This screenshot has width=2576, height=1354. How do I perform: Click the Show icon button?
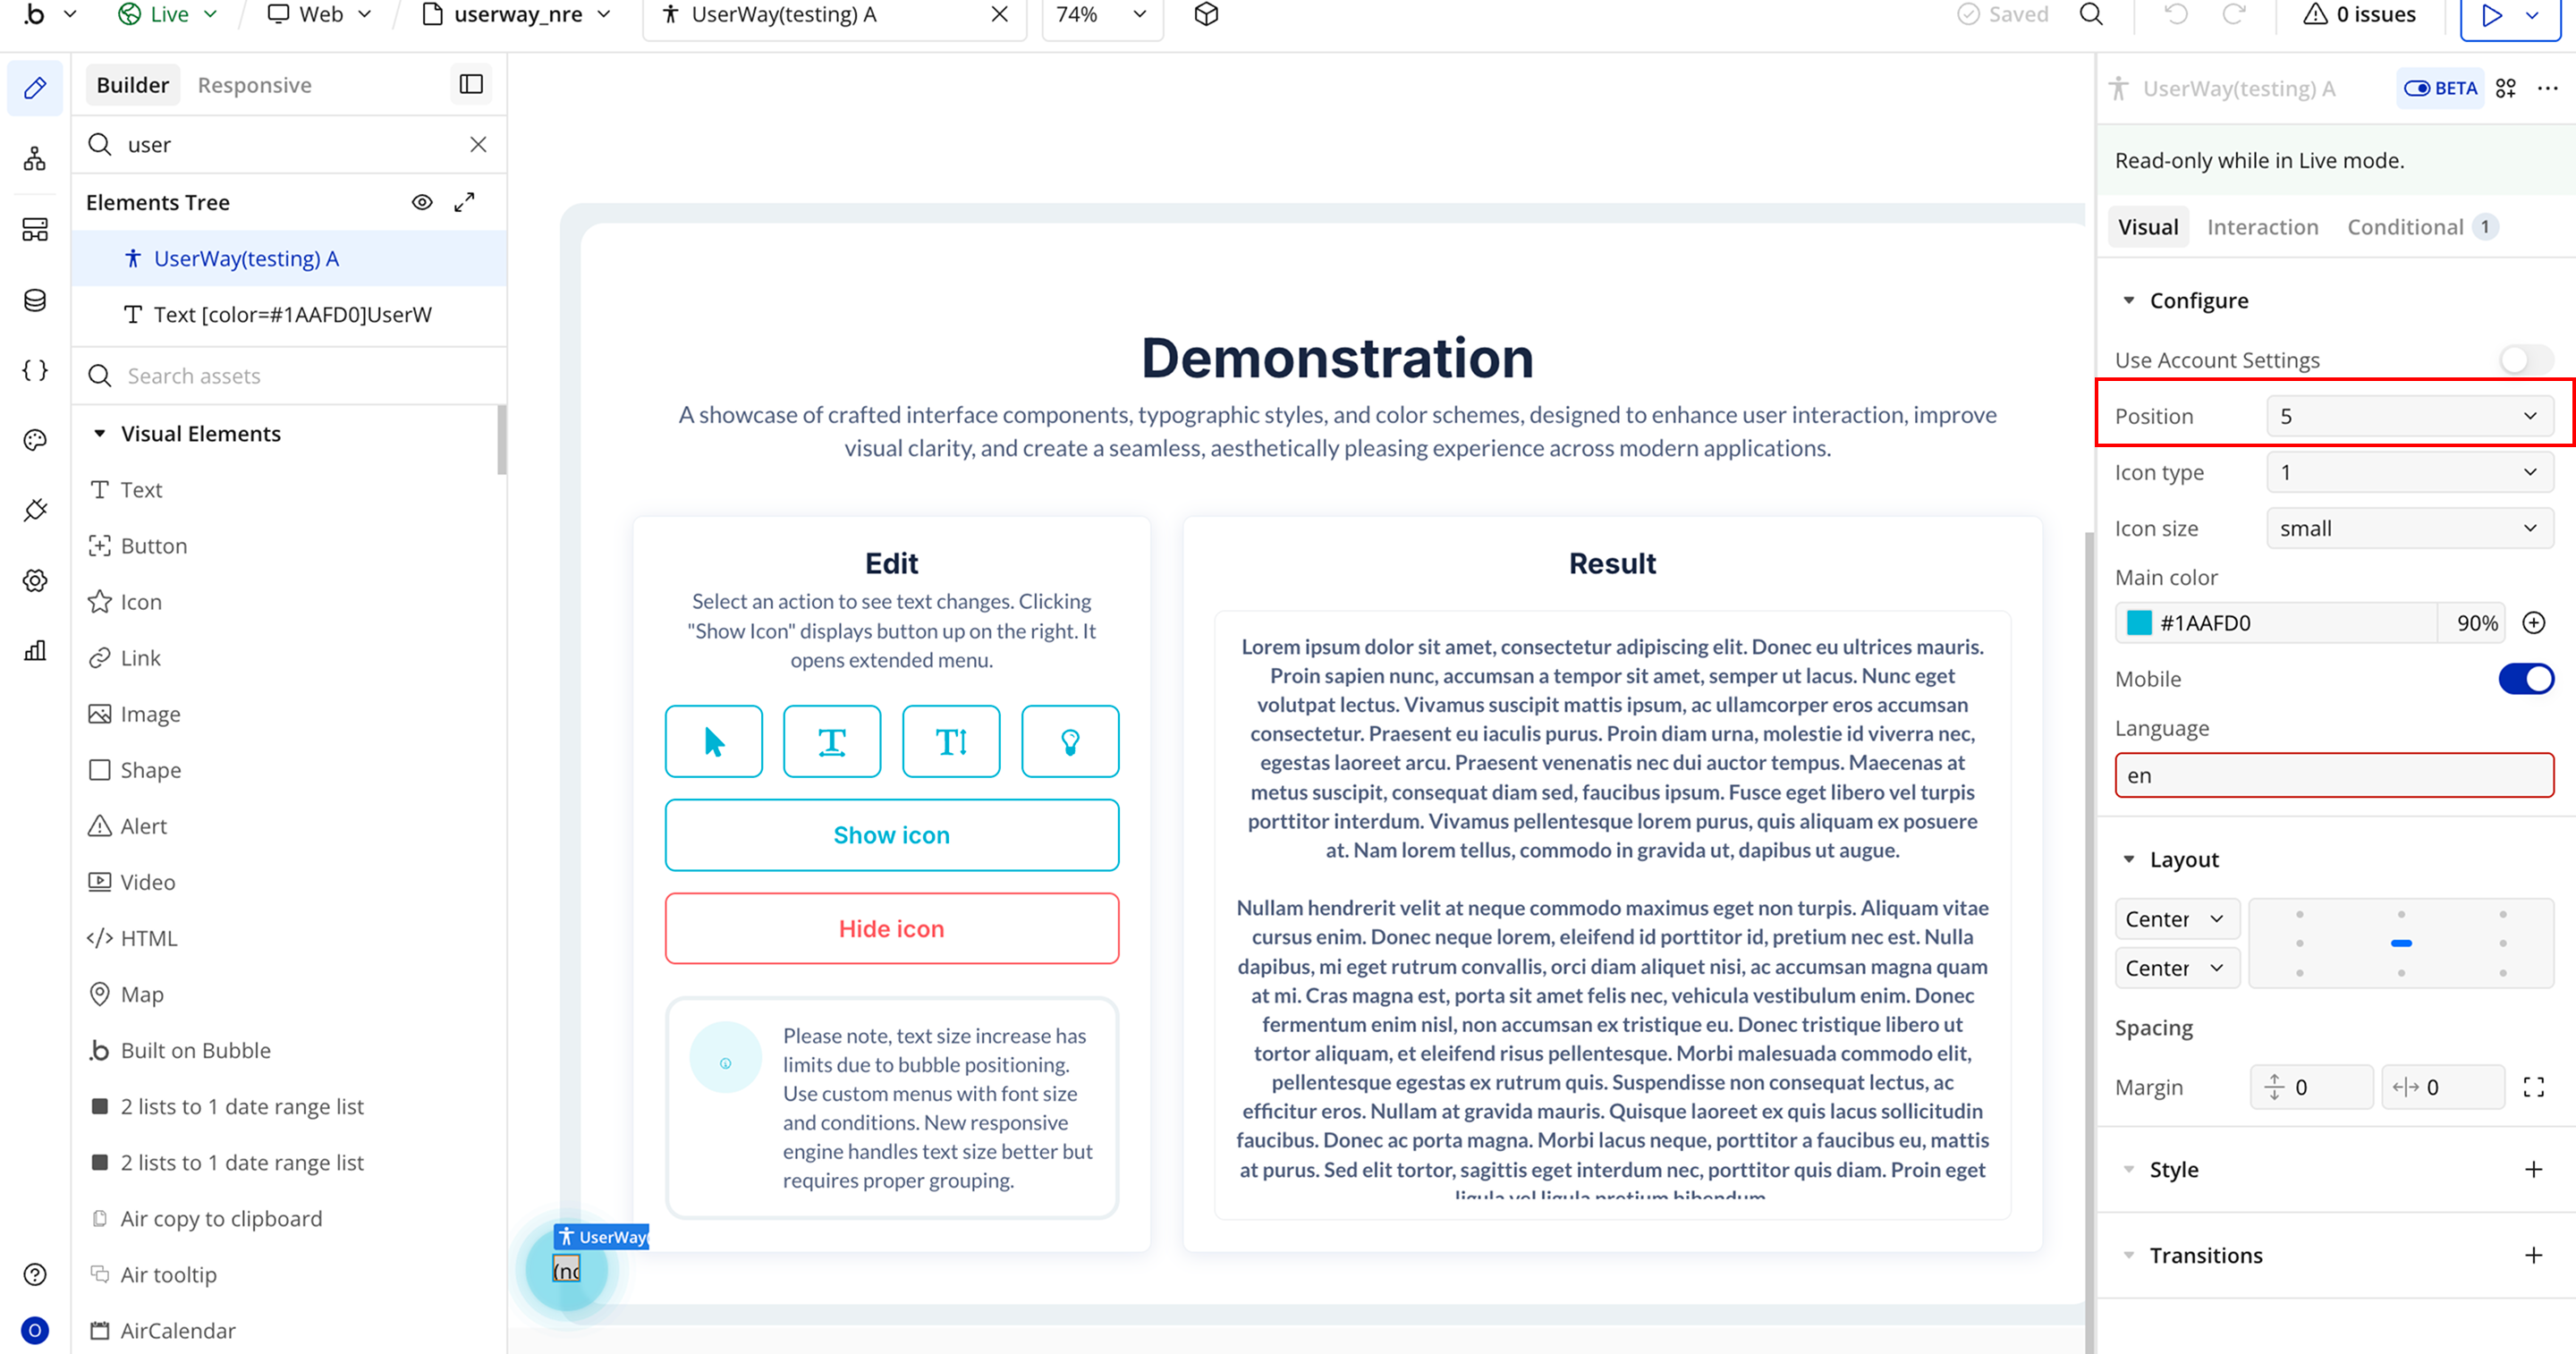pos(891,835)
